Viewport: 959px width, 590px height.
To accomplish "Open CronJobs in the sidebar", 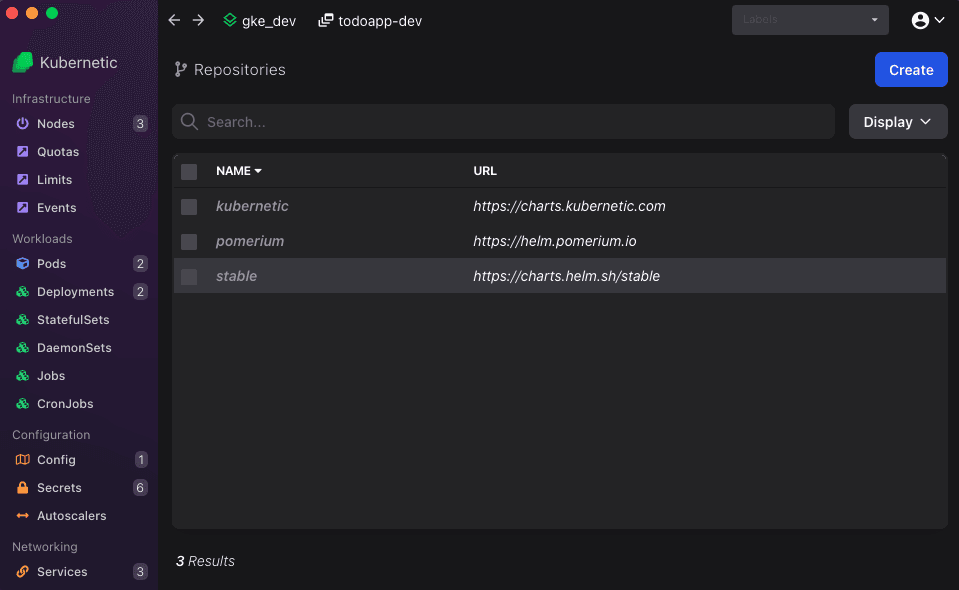I will [65, 404].
